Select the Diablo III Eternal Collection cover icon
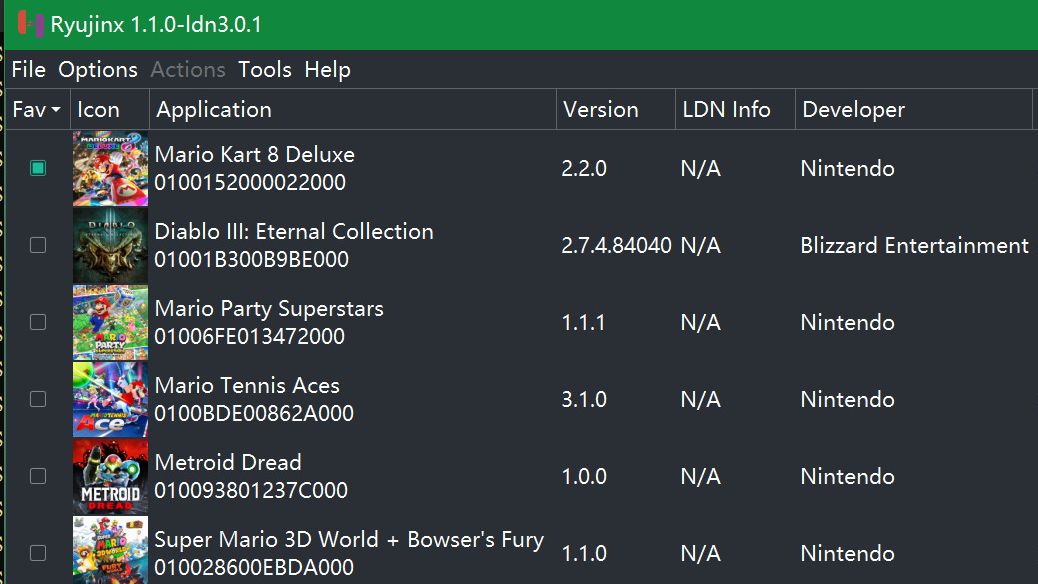This screenshot has width=1038, height=584. 111,245
